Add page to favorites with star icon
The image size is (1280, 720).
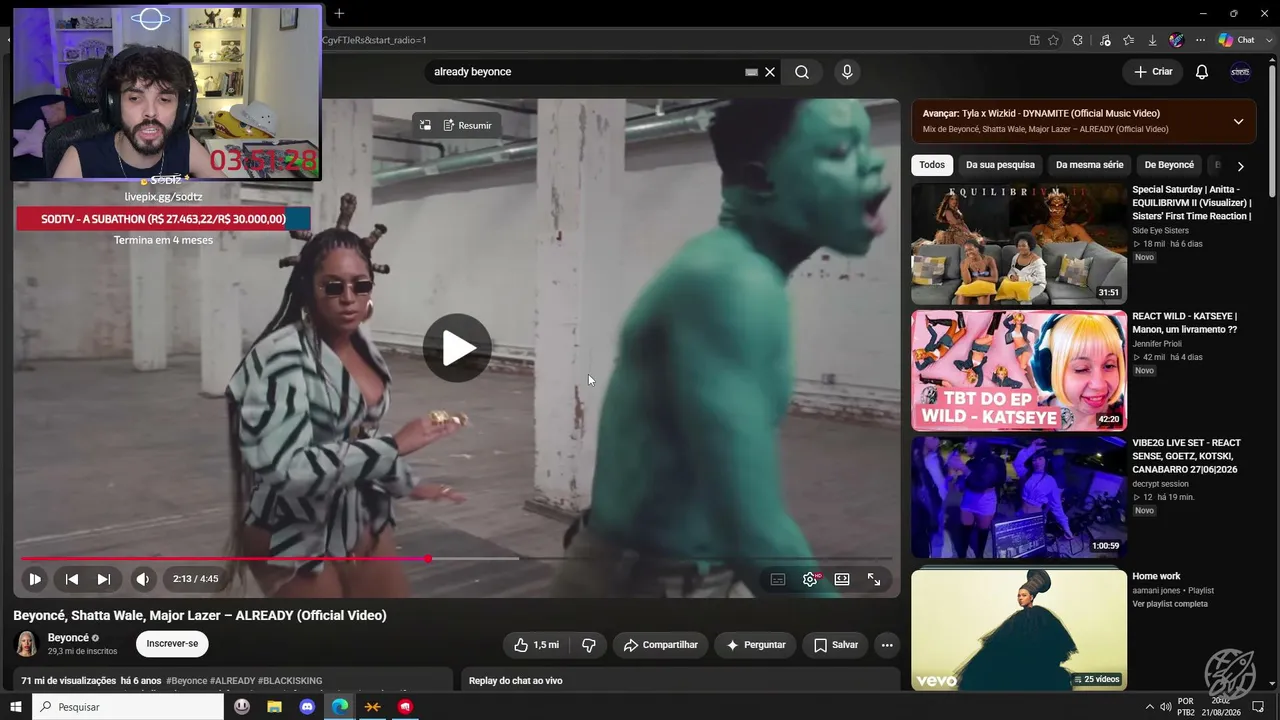click(1053, 40)
